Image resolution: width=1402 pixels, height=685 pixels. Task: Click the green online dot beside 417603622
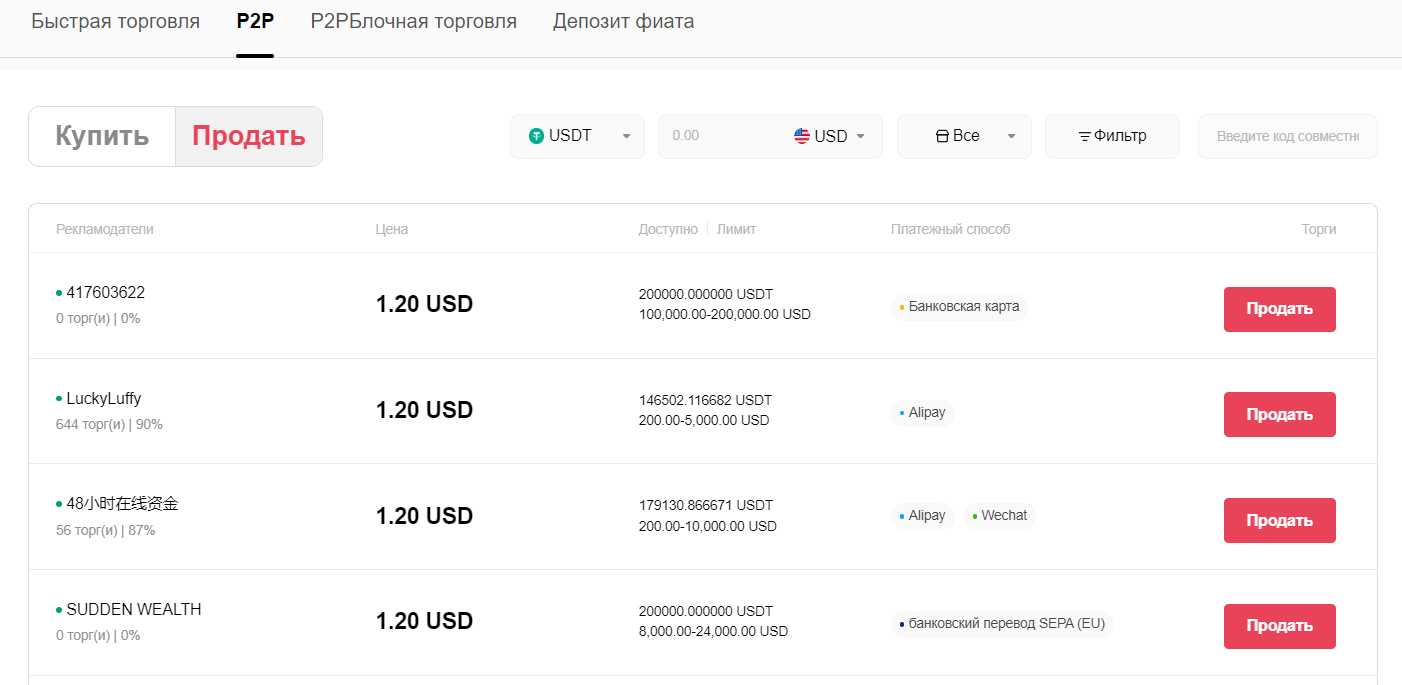point(57,292)
